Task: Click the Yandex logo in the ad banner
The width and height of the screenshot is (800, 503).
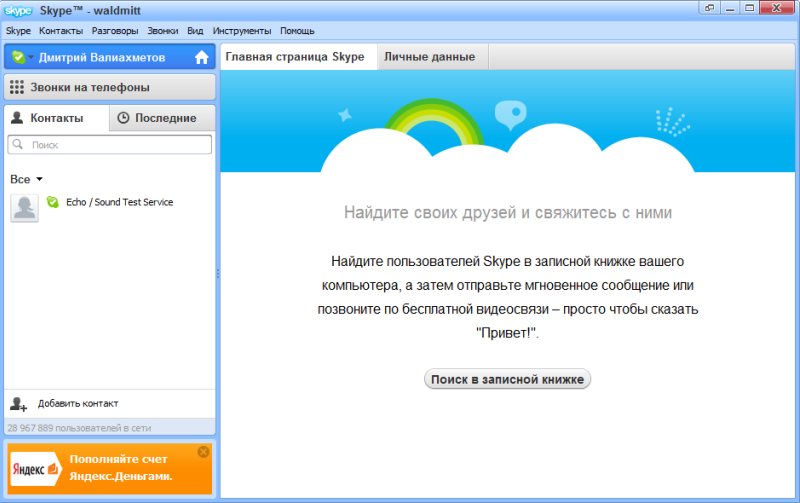Action: point(37,469)
